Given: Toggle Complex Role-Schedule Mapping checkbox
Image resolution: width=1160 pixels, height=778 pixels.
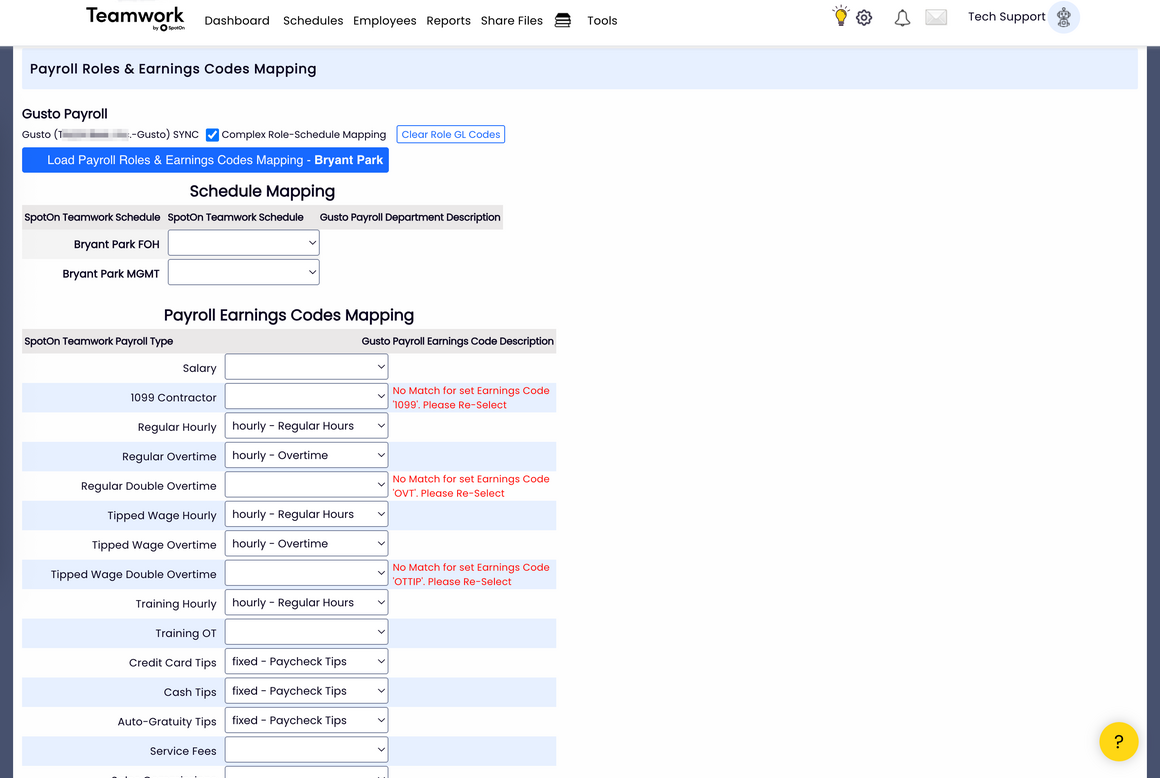Looking at the screenshot, I should (x=212, y=135).
